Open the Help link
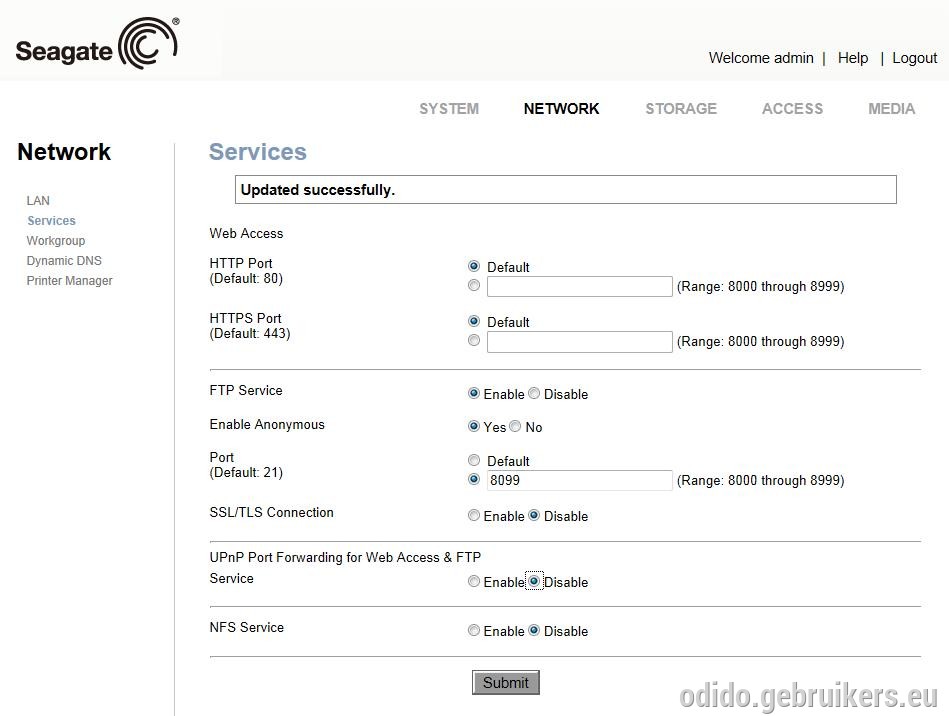Image resolution: width=949 pixels, height=716 pixels. (853, 58)
